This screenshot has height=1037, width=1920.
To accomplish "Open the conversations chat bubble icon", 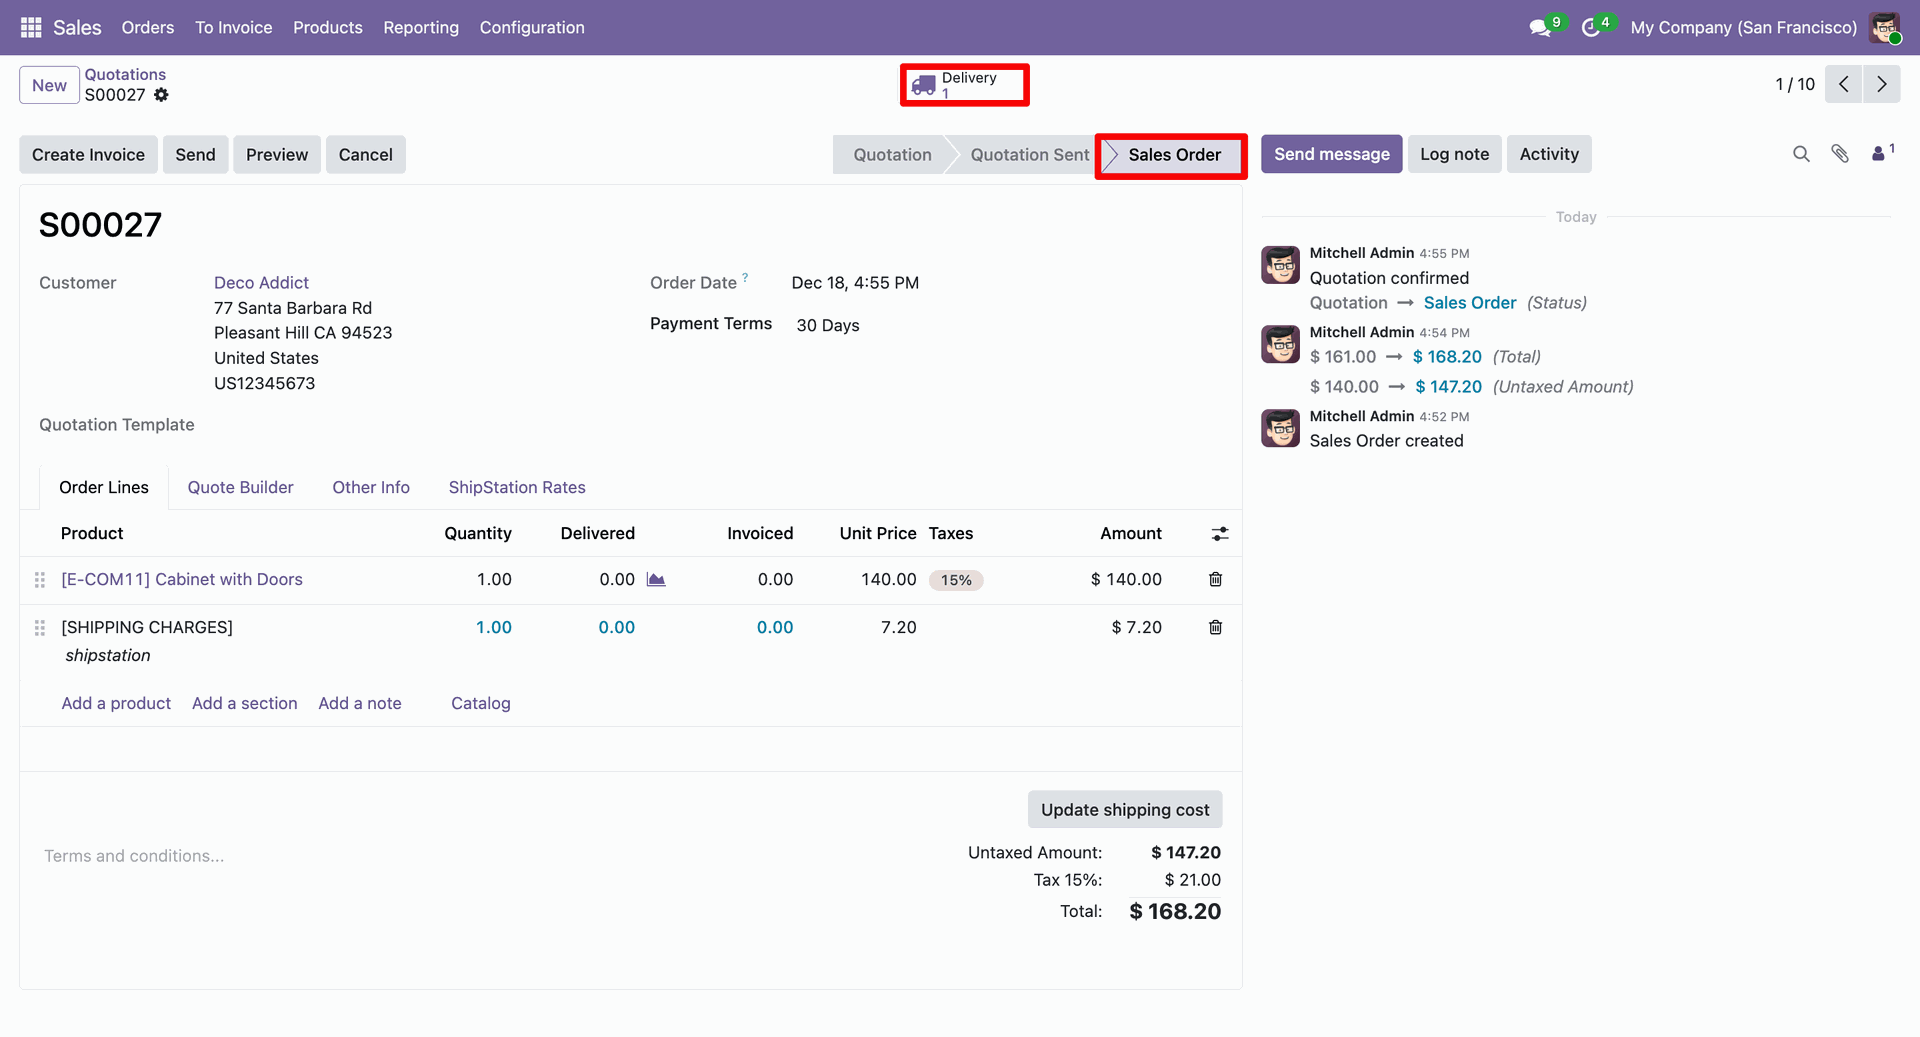I will point(1540,28).
